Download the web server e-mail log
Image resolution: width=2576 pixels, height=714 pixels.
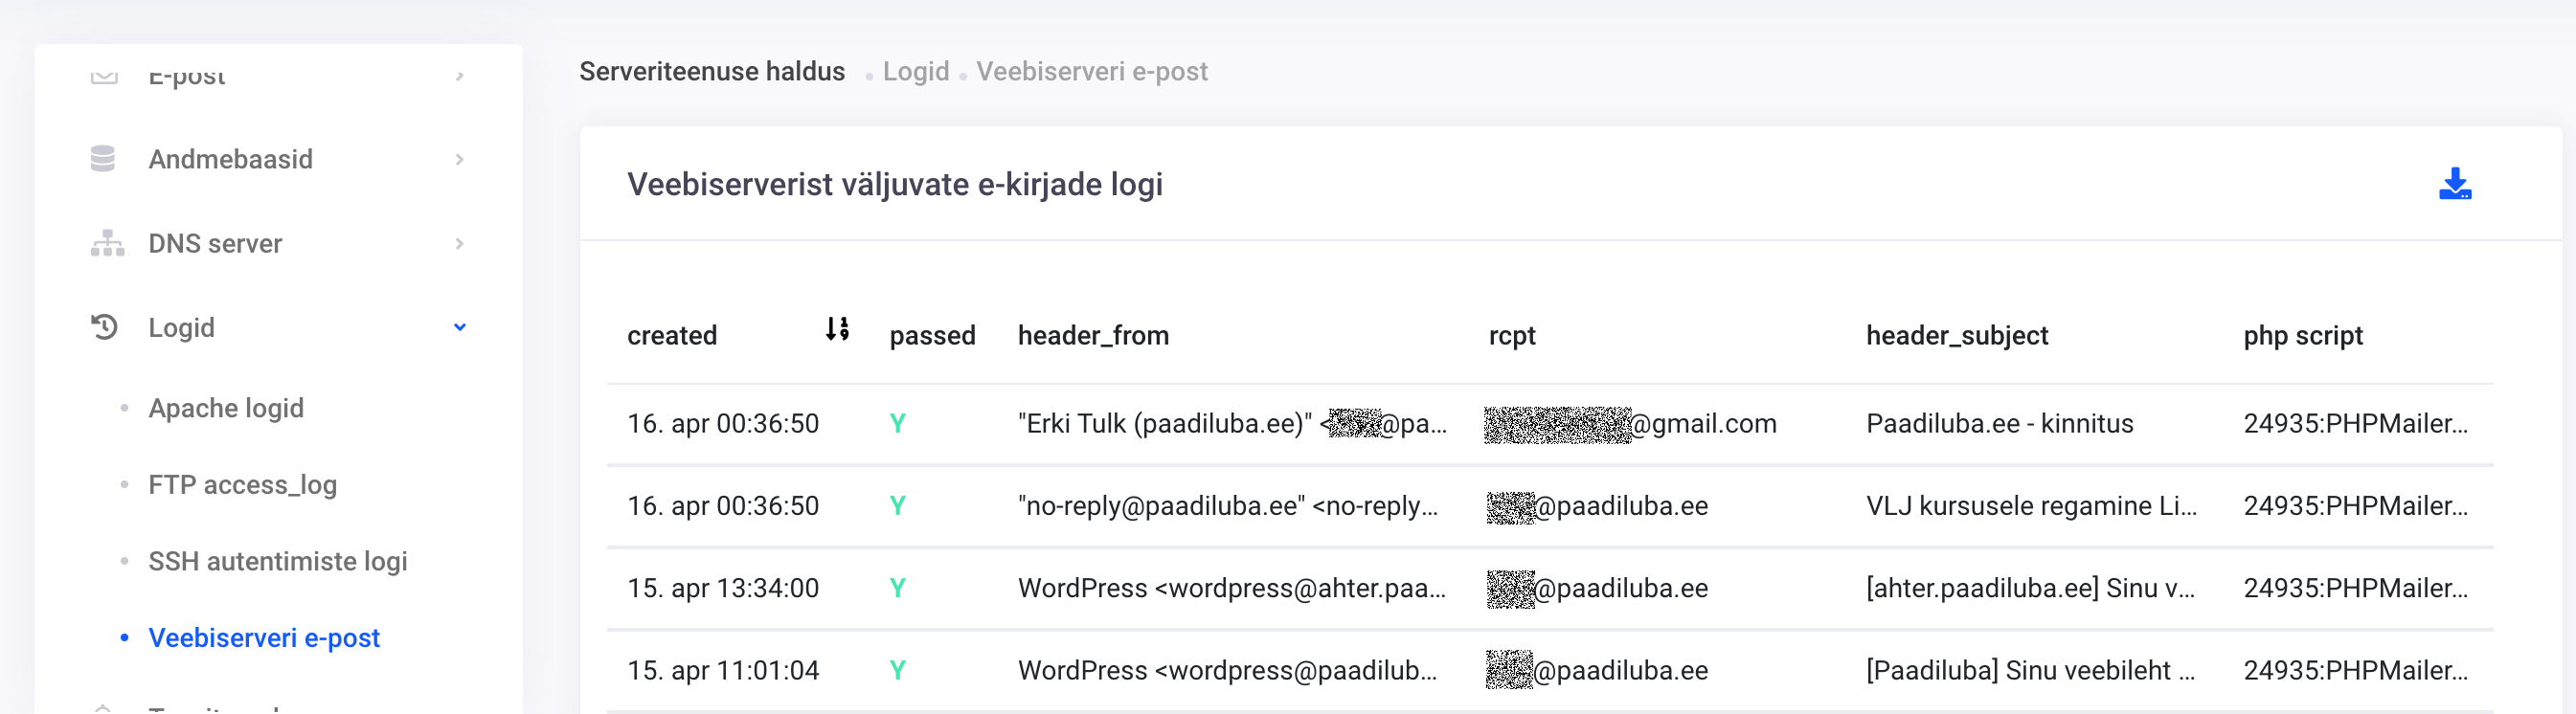click(2454, 184)
